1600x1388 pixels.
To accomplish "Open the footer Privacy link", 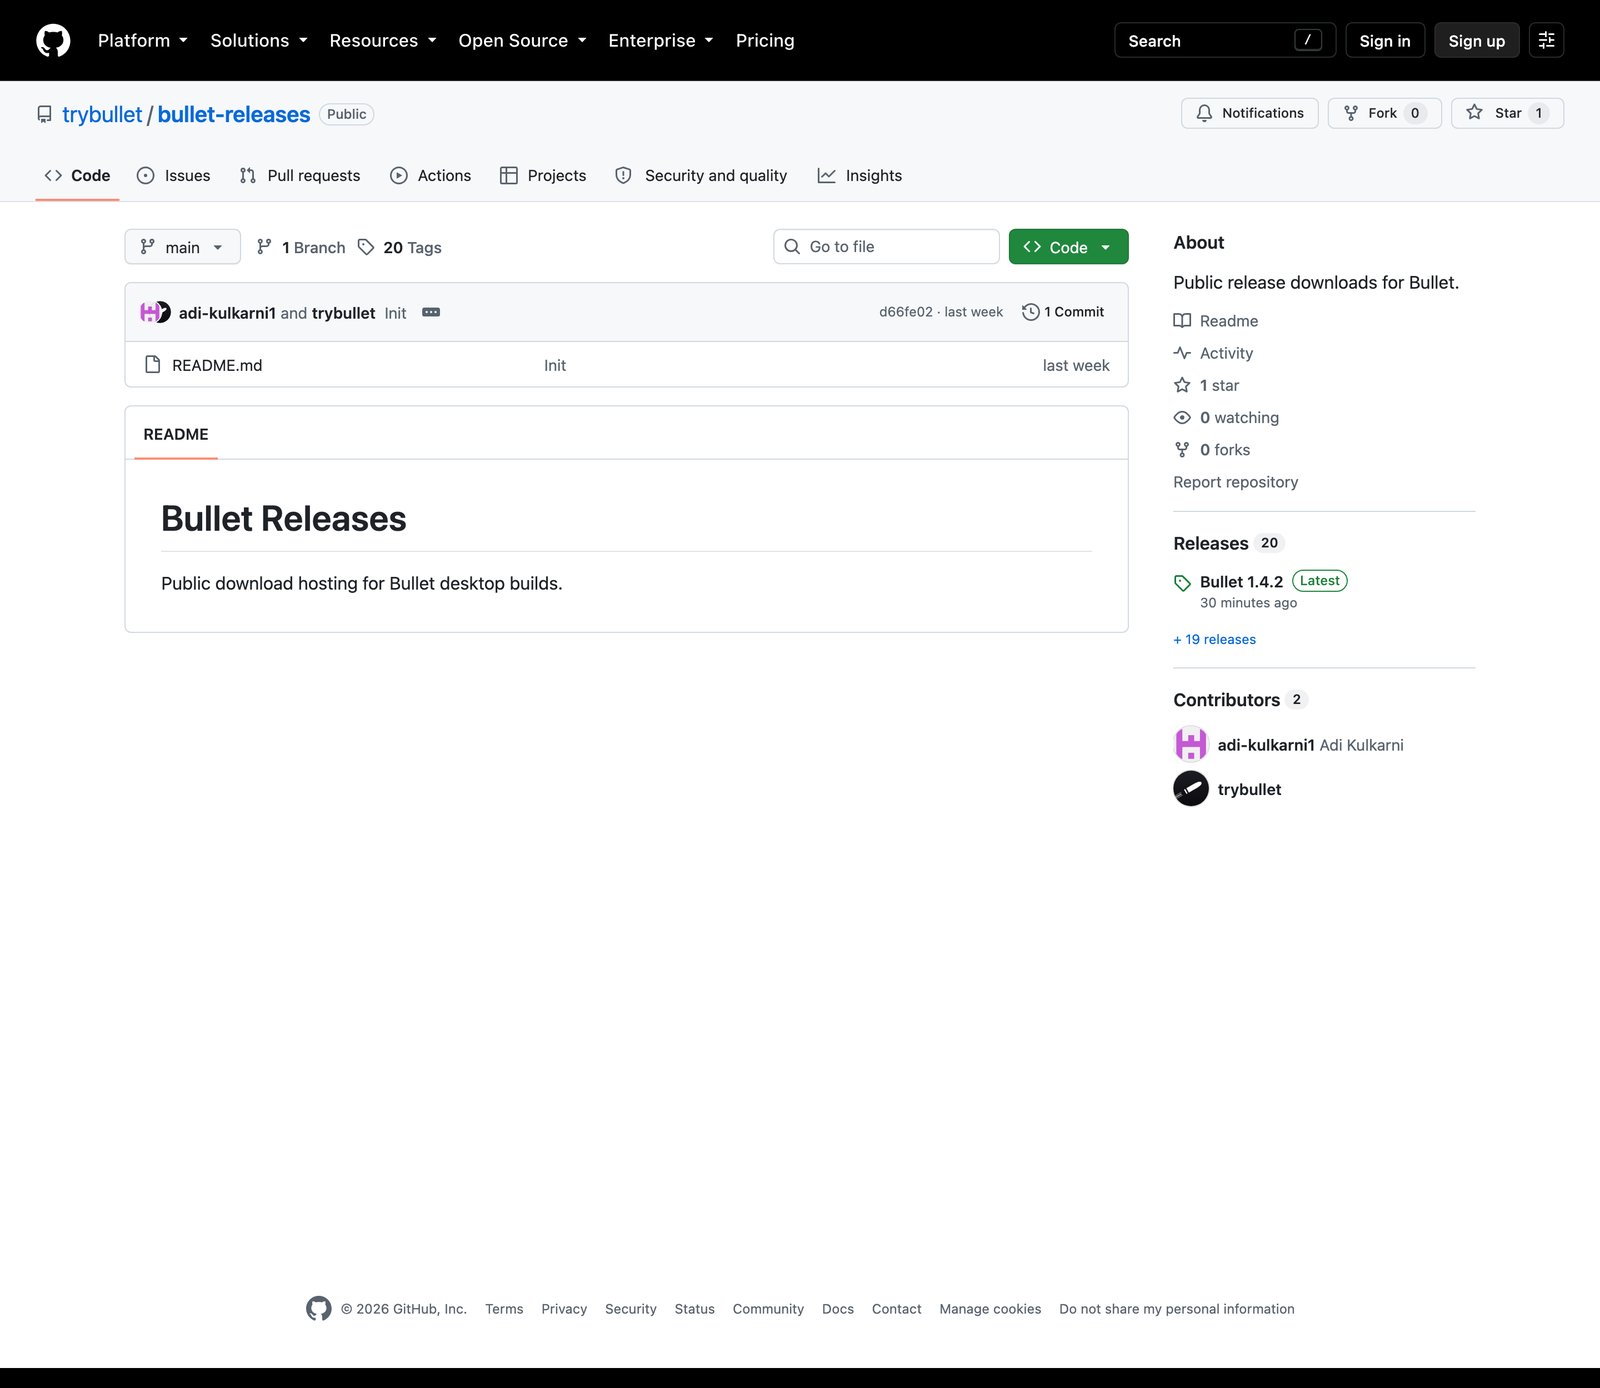I will pyautogui.click(x=564, y=1309).
